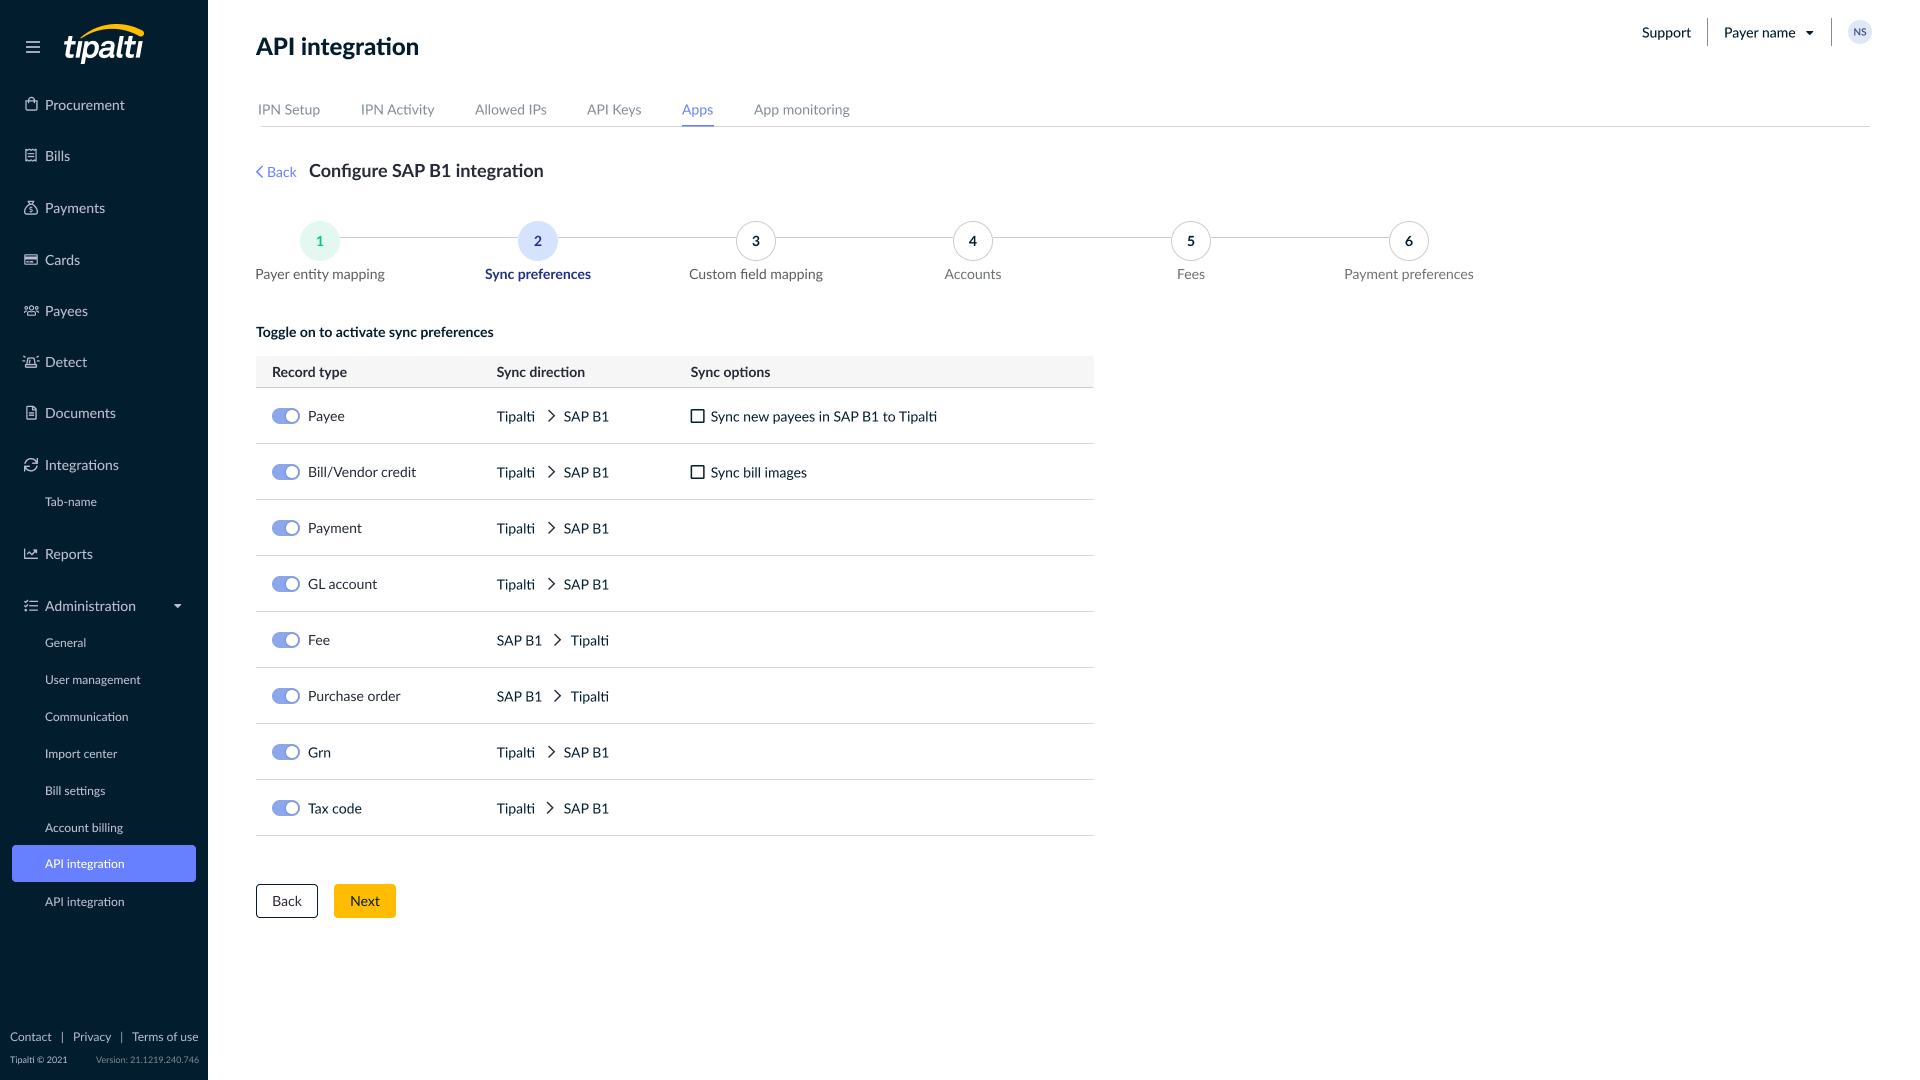
Task: Open Payments money bag icon
Action: tap(31, 208)
